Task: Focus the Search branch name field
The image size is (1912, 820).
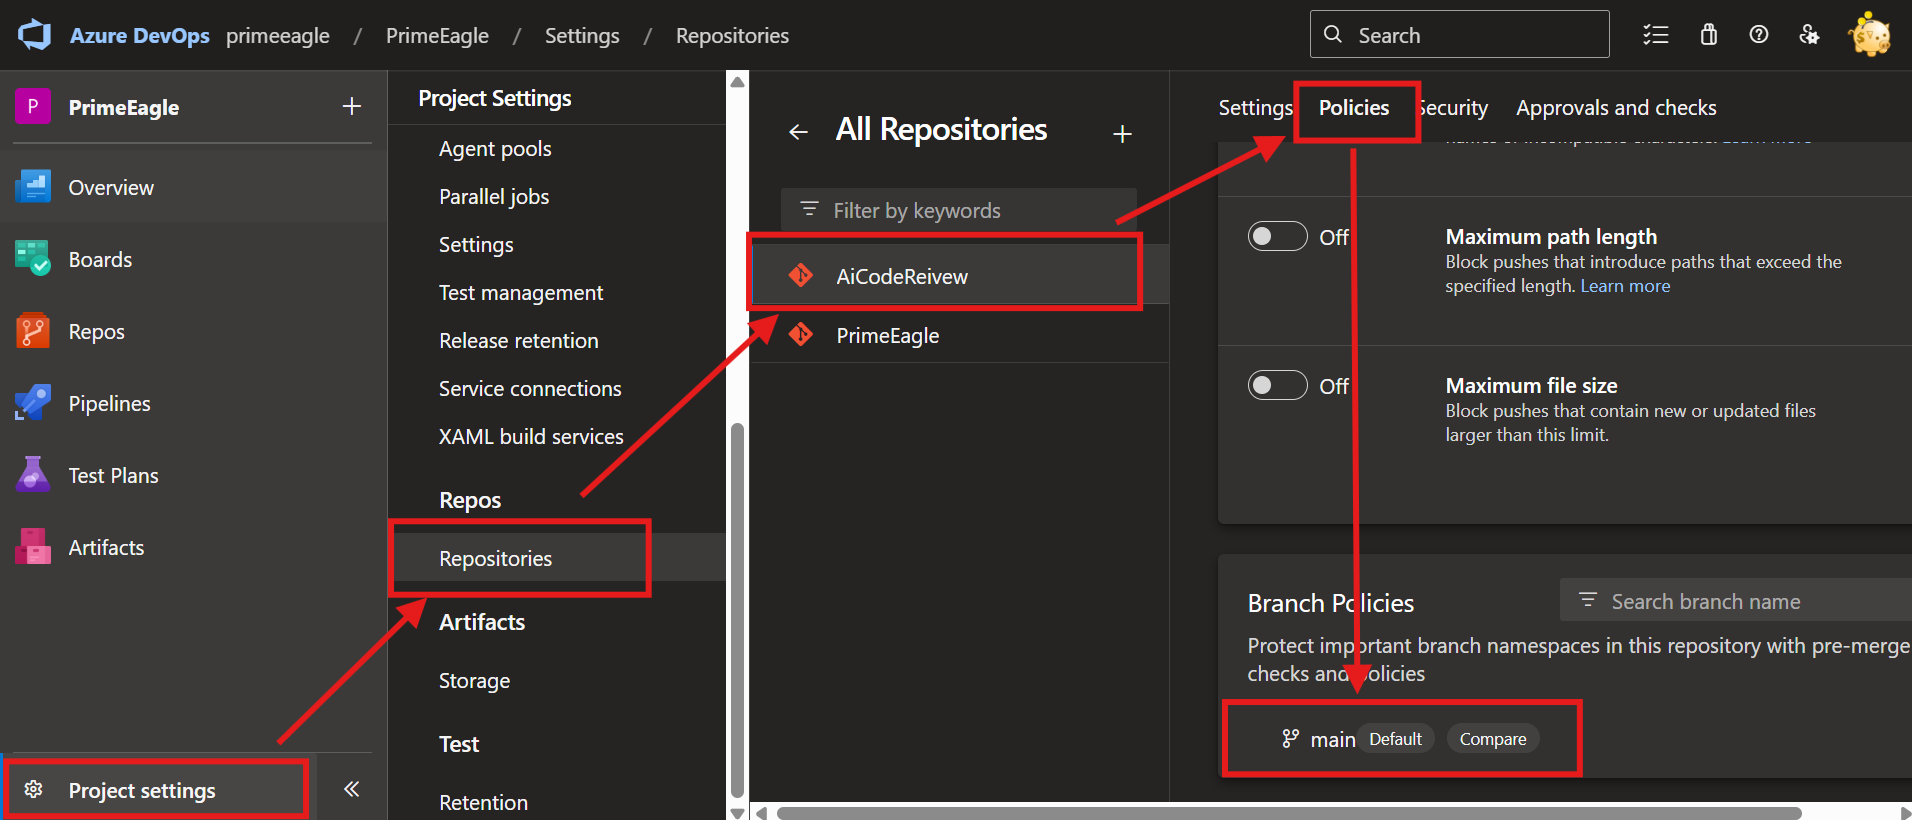Action: point(1736,601)
